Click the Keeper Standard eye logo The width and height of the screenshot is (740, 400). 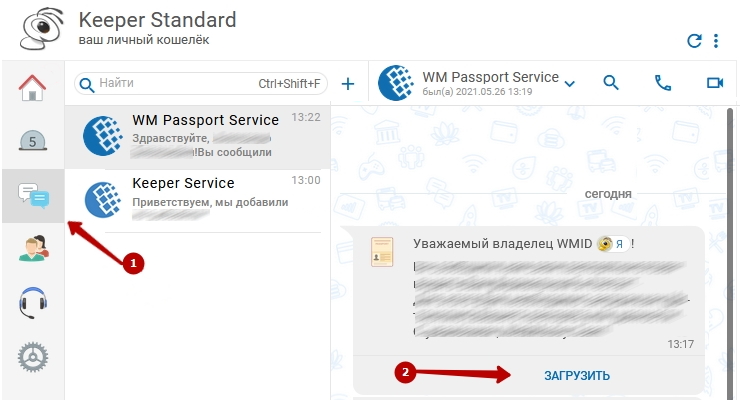(x=42, y=28)
